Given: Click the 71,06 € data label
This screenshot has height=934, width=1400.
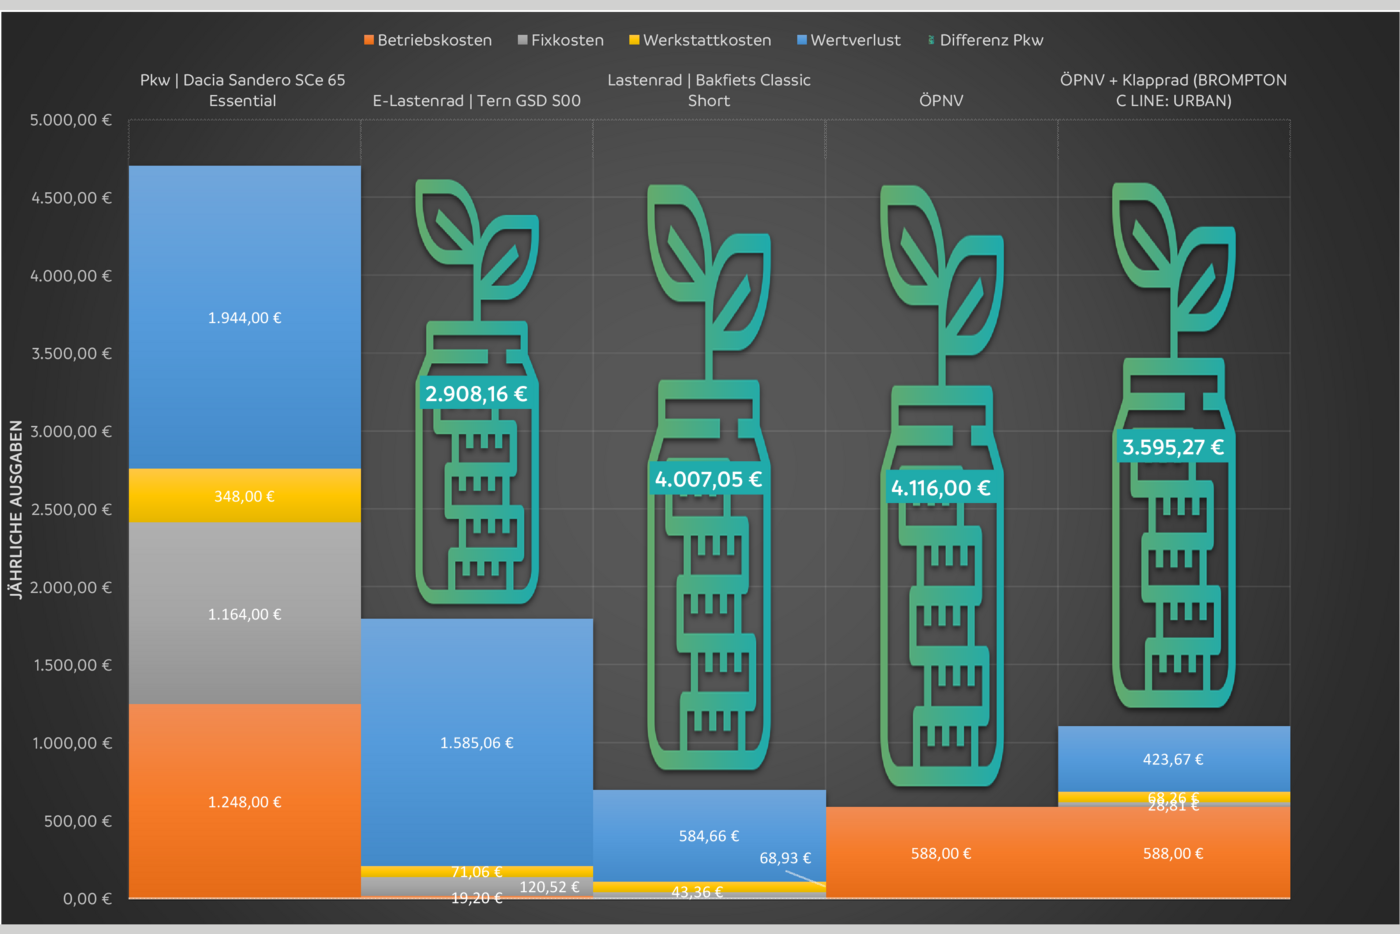Looking at the screenshot, I should point(477,872).
